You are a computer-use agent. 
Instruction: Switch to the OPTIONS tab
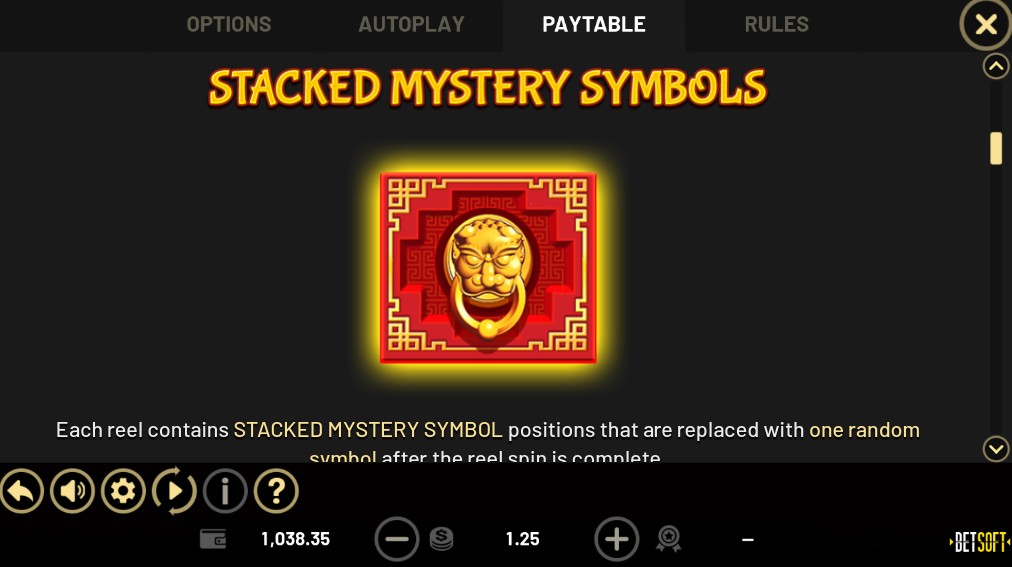228,25
